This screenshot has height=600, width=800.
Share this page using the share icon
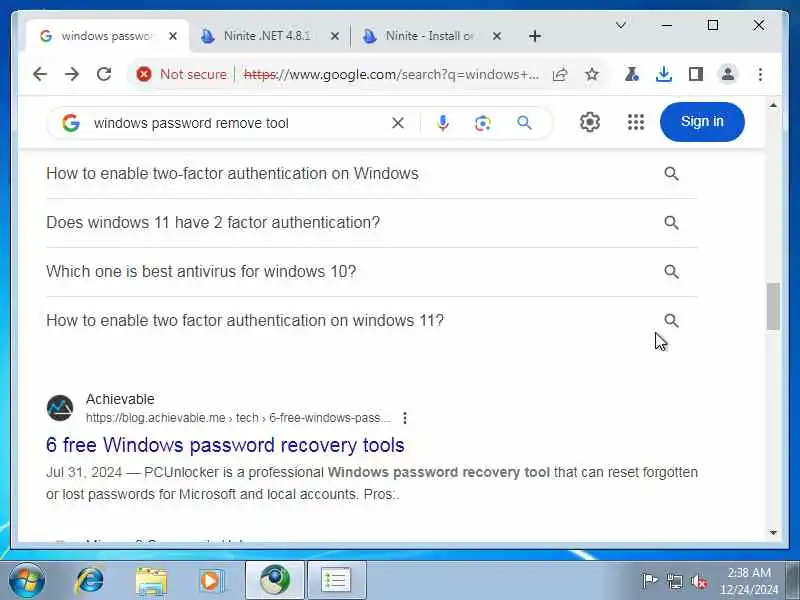point(560,74)
